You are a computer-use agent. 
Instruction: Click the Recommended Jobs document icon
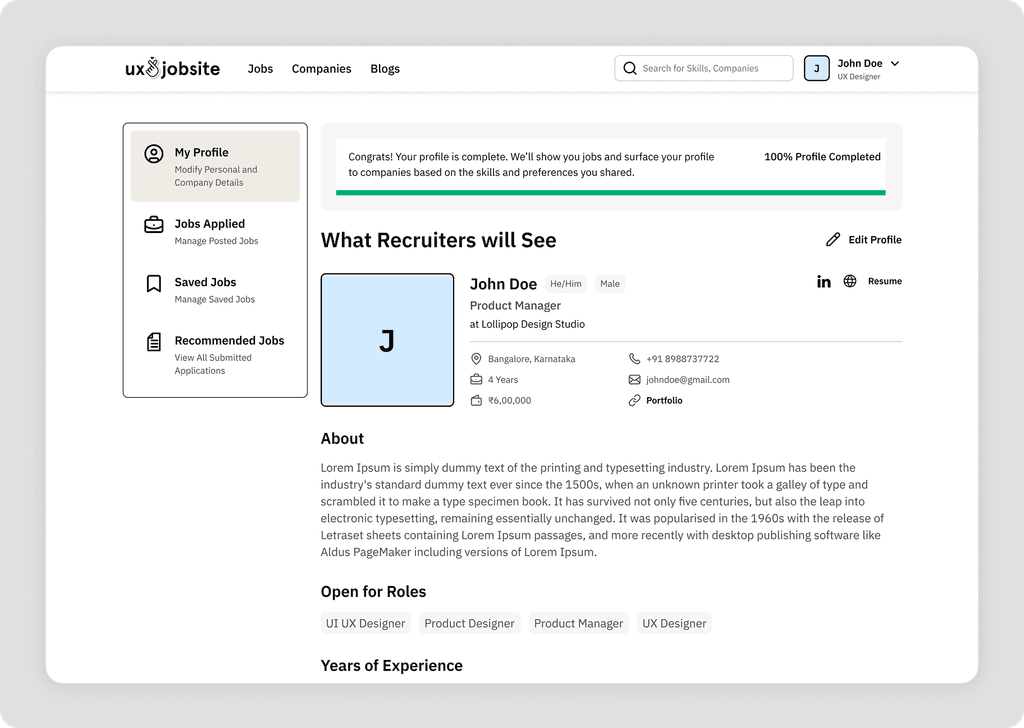[153, 341]
